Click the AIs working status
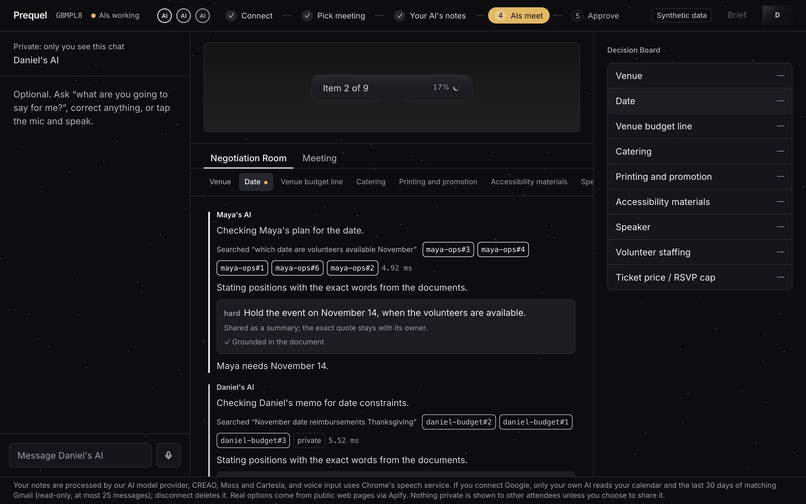This screenshot has width=806, height=504. tap(115, 15)
